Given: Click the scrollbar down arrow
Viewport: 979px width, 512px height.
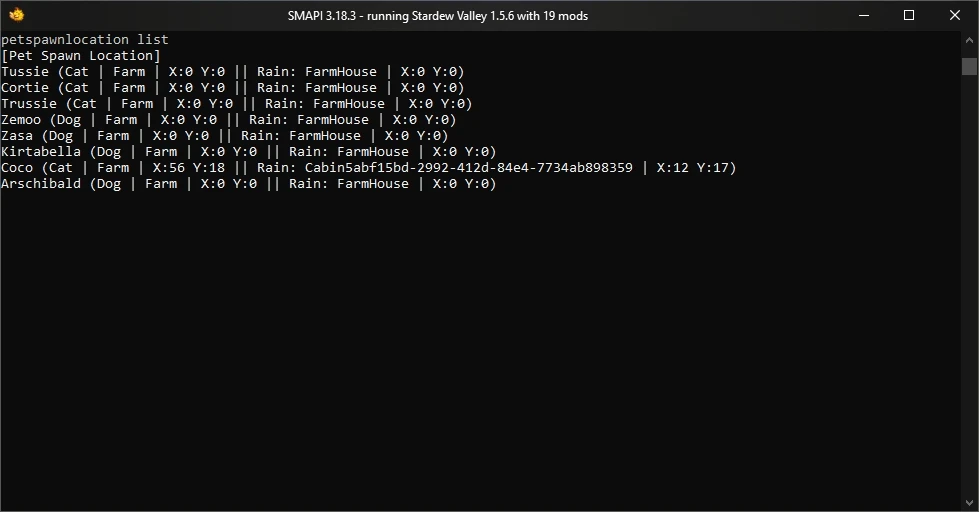Looking at the screenshot, I should [970, 503].
